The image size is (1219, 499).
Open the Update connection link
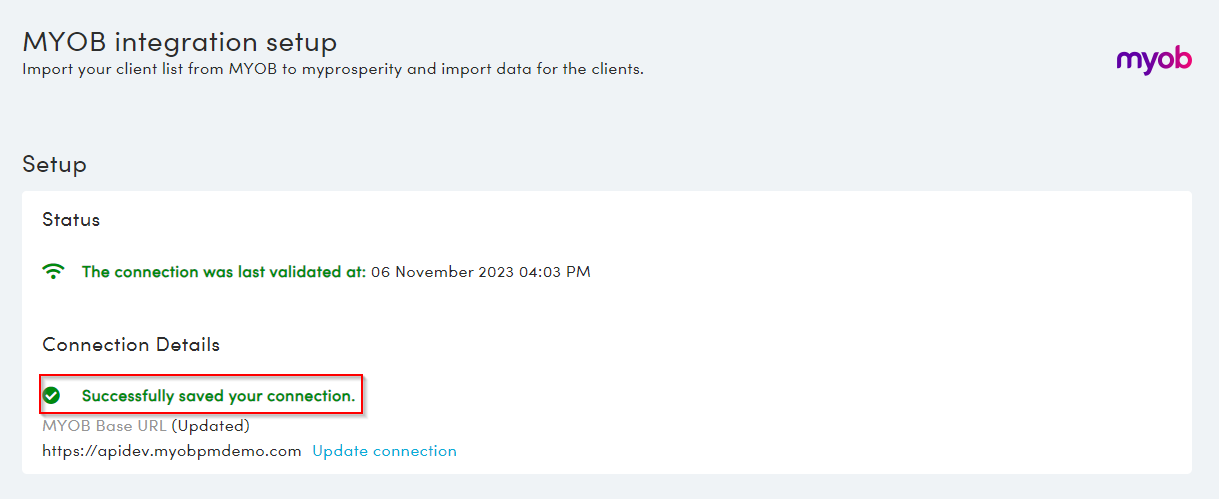point(384,451)
